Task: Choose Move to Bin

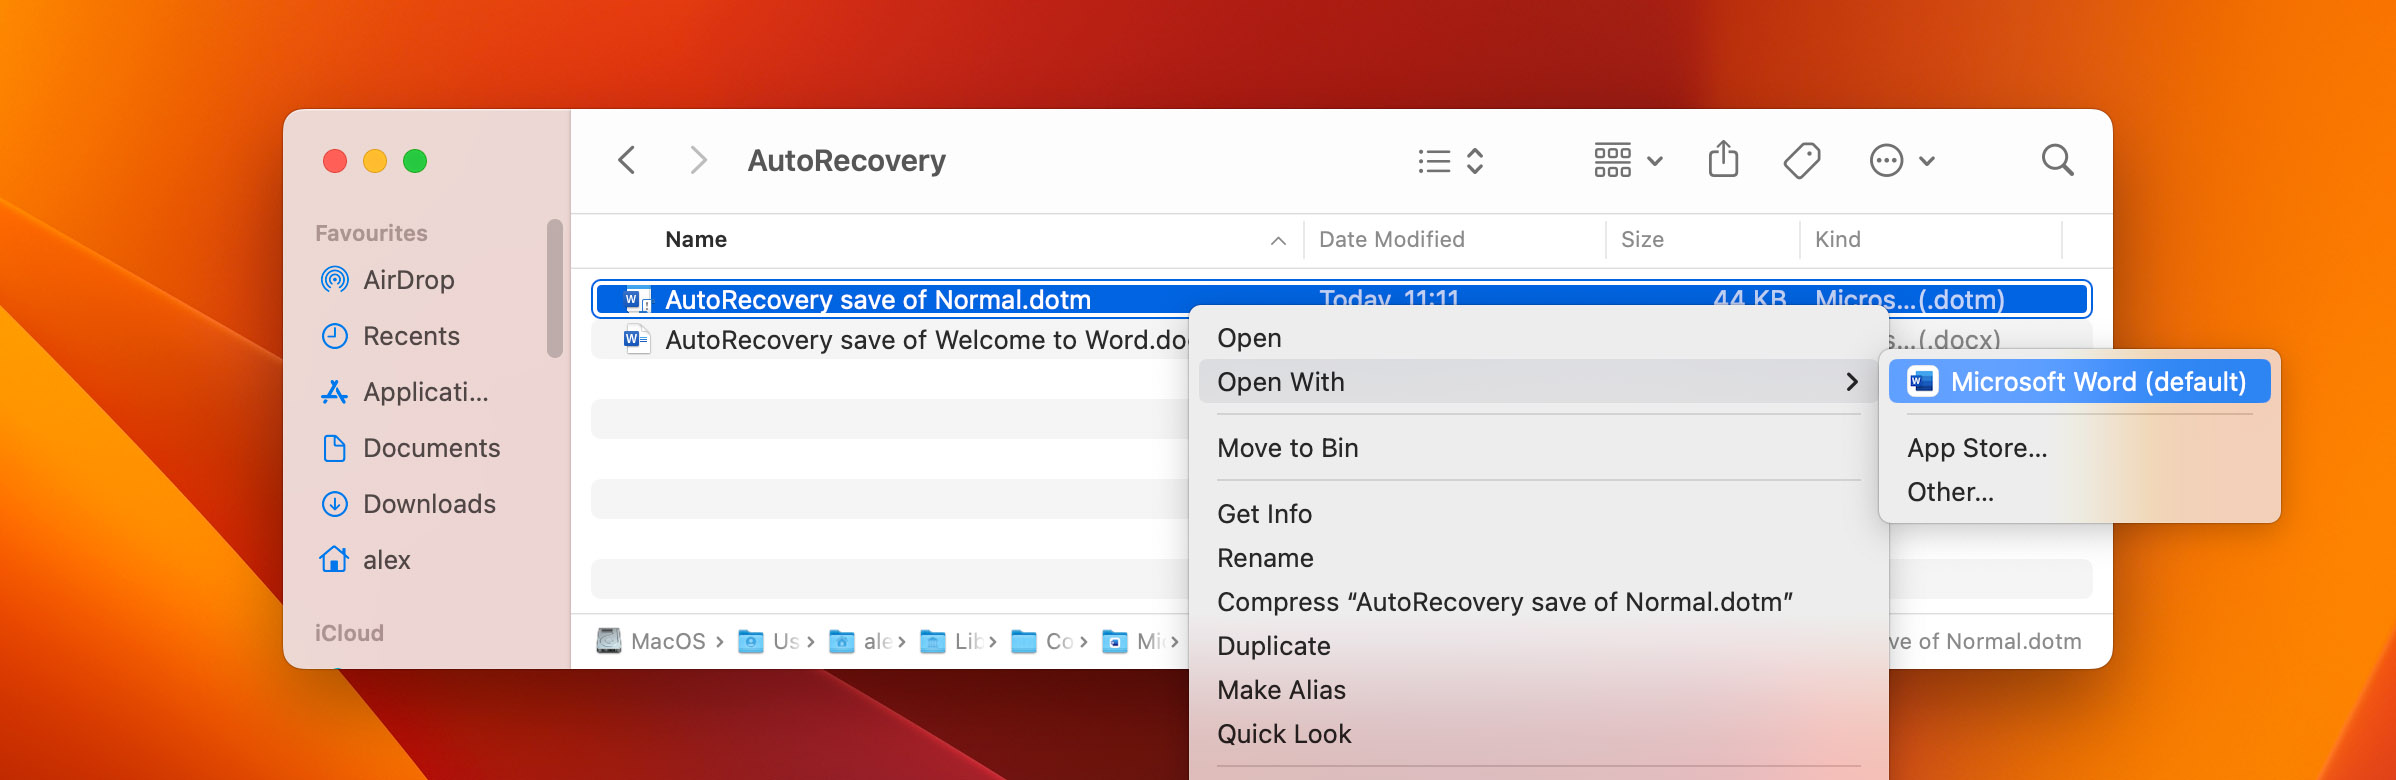Action: click(x=1538, y=448)
